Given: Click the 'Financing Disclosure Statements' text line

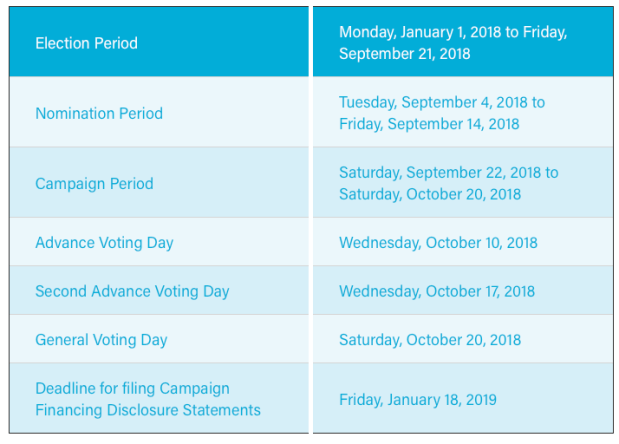Looking at the screenshot, I should click(x=147, y=410).
